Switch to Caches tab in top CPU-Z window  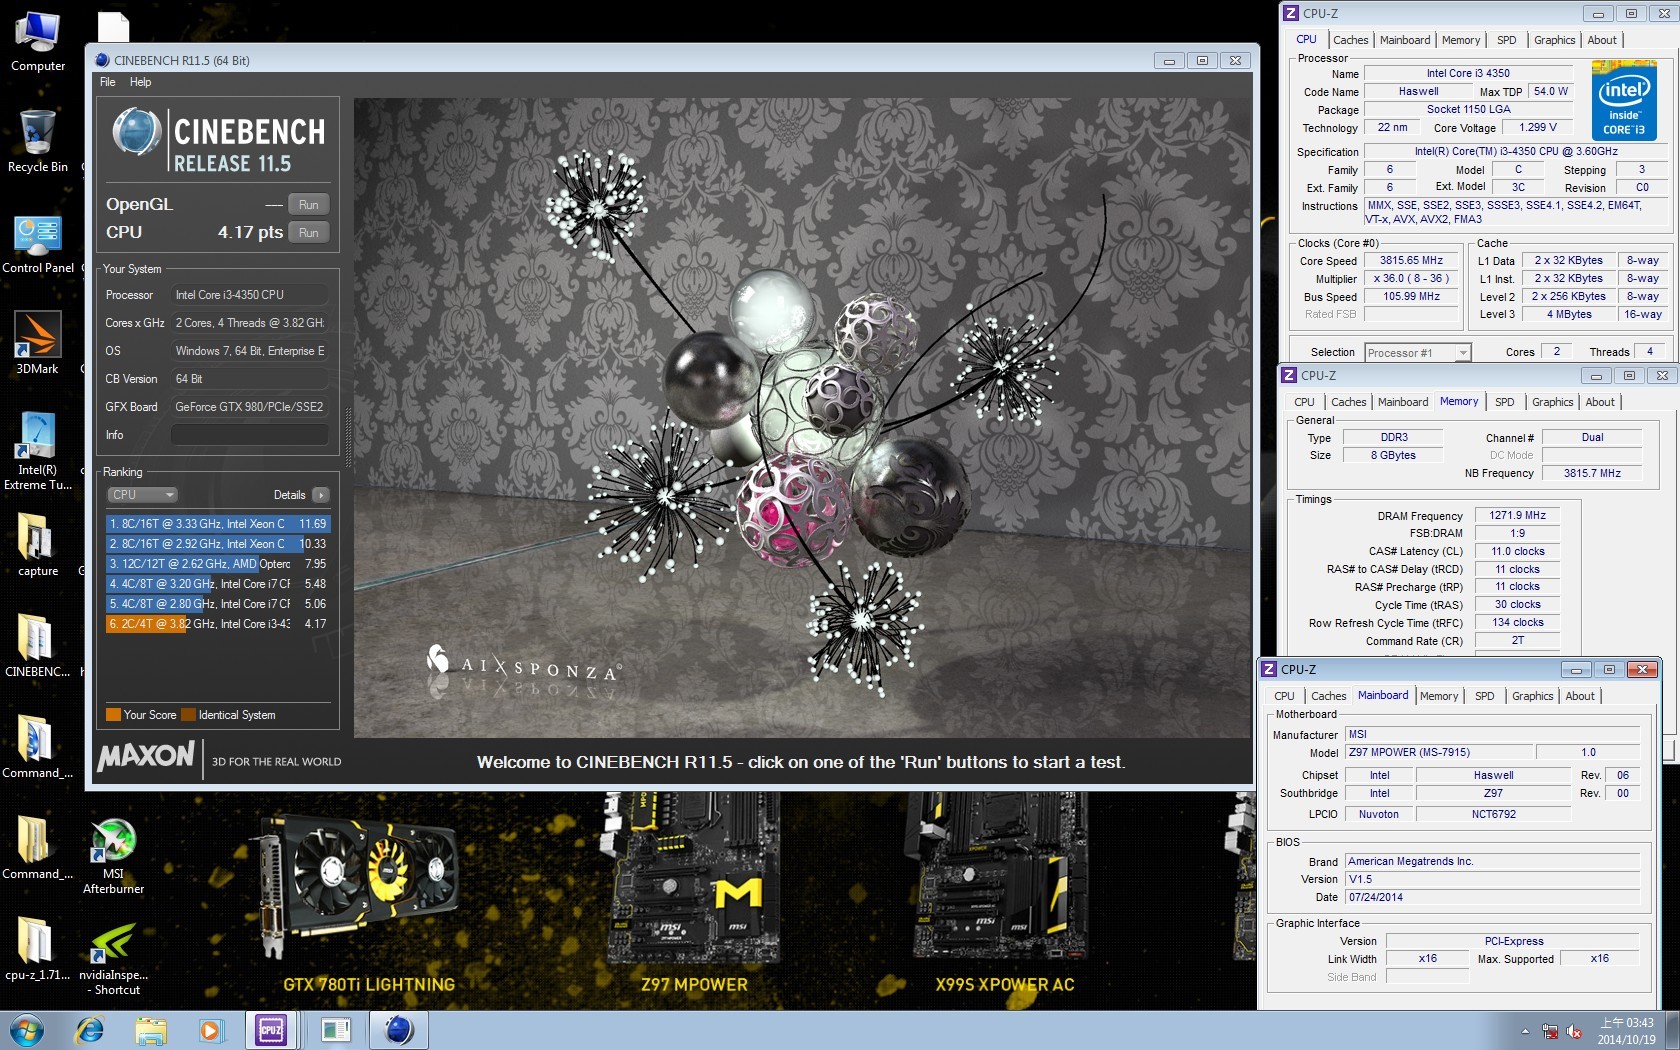1350,40
